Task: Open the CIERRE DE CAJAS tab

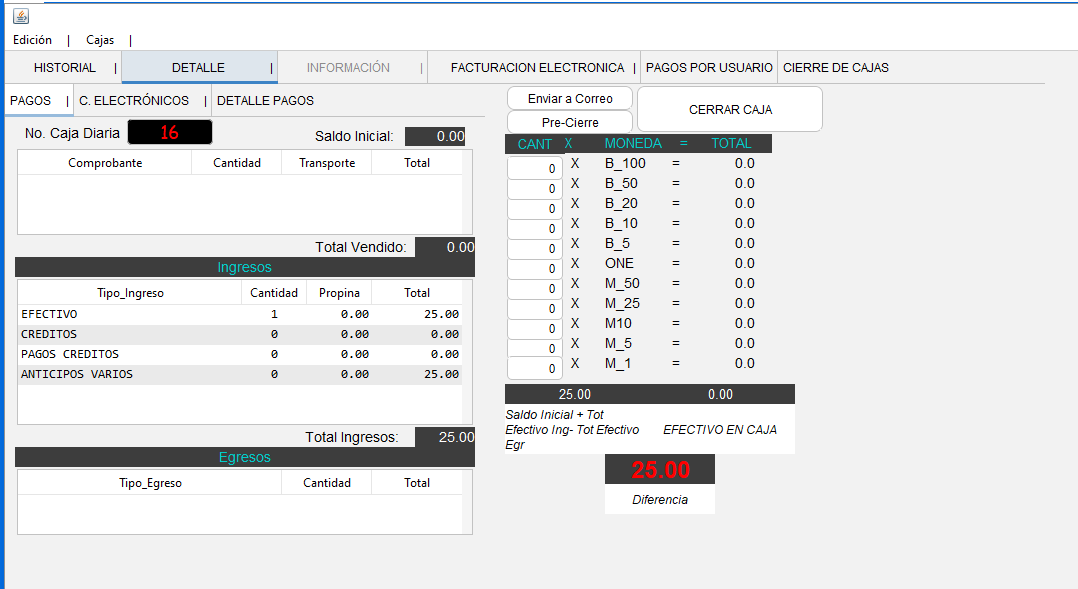Action: tap(836, 68)
